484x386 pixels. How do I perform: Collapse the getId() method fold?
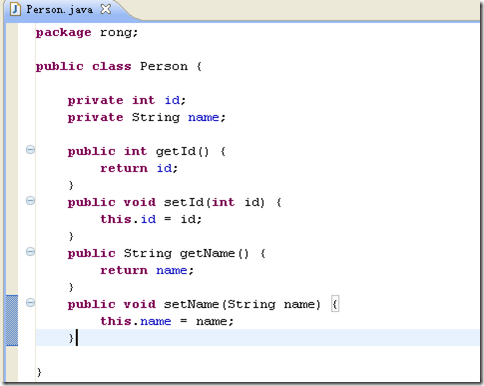[30, 150]
